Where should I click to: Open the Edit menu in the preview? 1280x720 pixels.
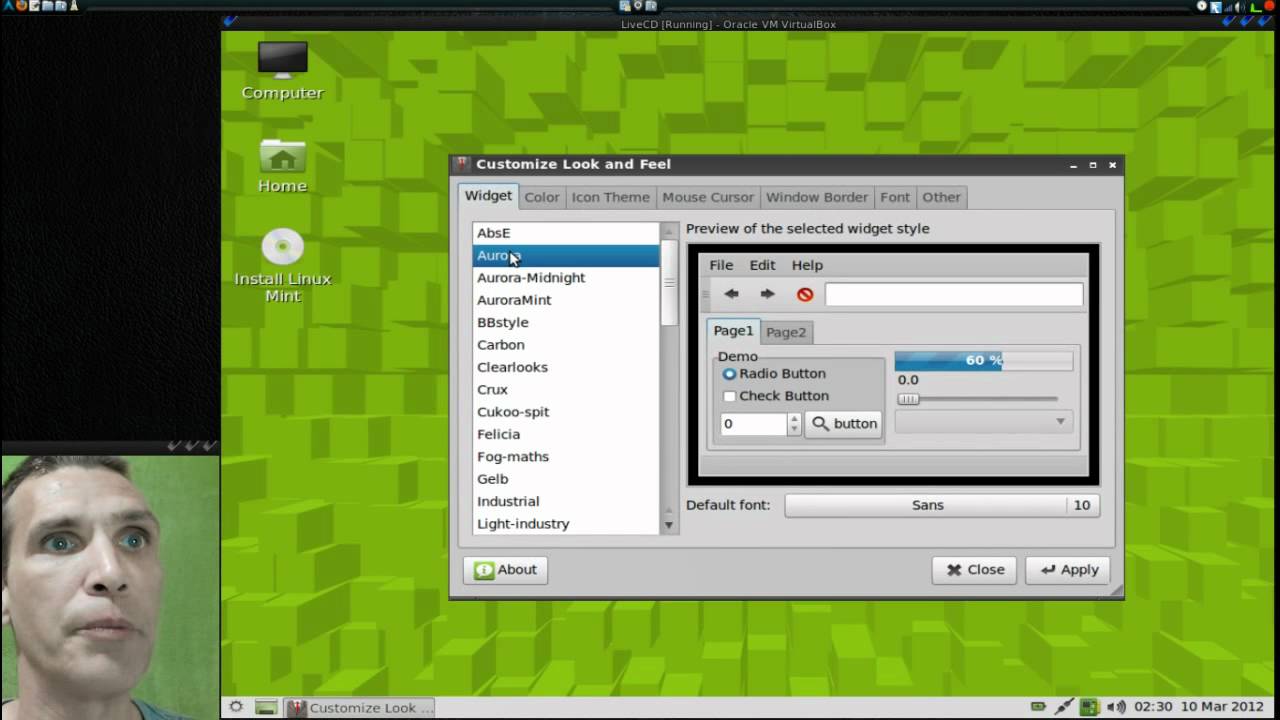(x=762, y=265)
